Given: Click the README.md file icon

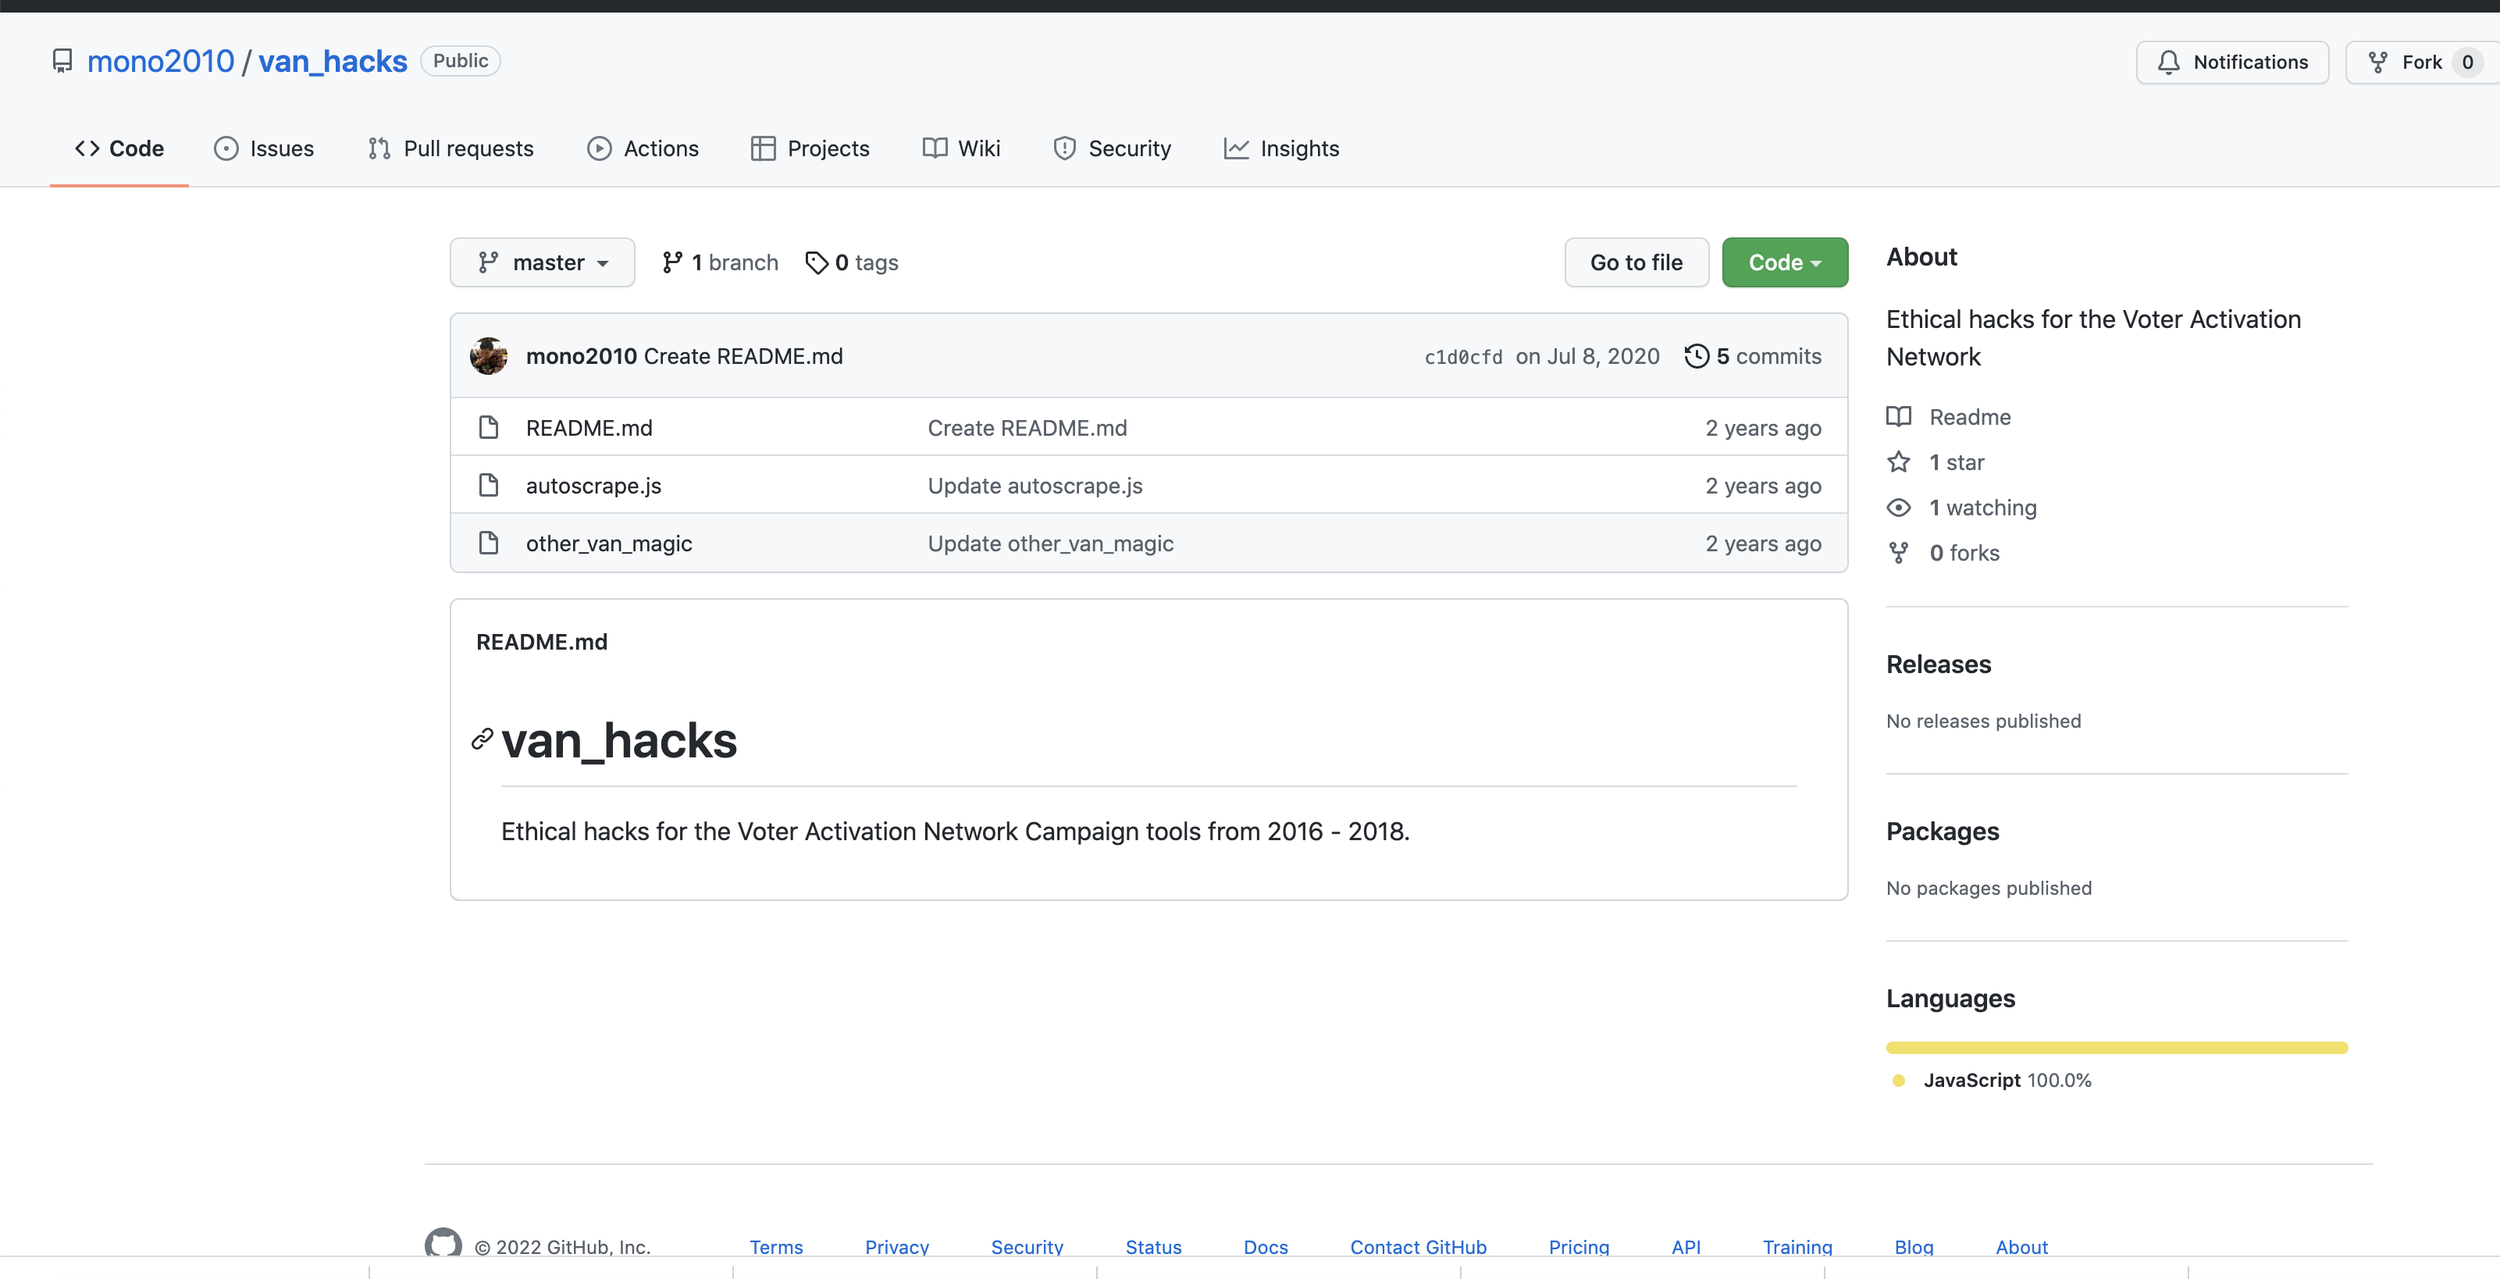Looking at the screenshot, I should (488, 428).
